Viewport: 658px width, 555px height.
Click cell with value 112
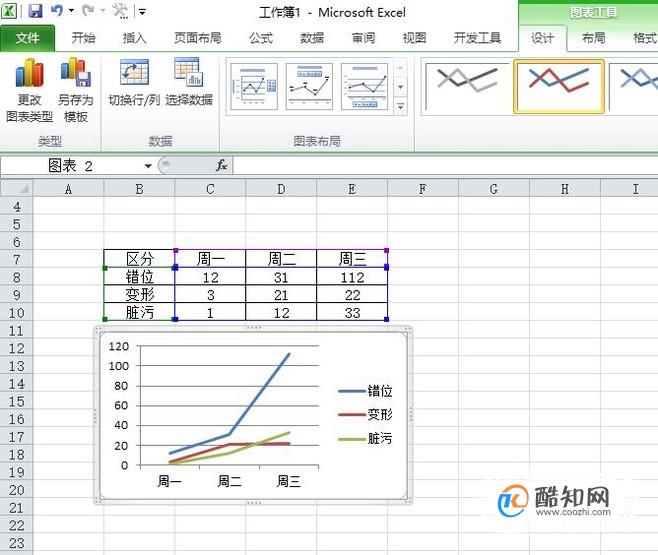click(352, 277)
